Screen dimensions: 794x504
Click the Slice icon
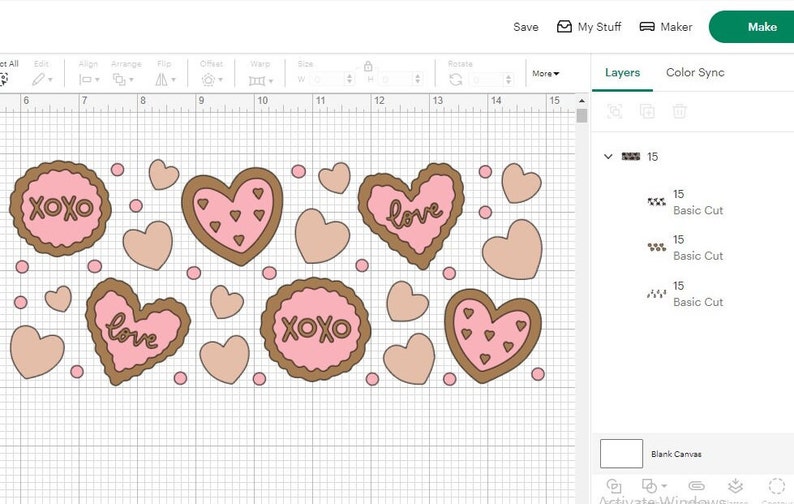point(614,486)
